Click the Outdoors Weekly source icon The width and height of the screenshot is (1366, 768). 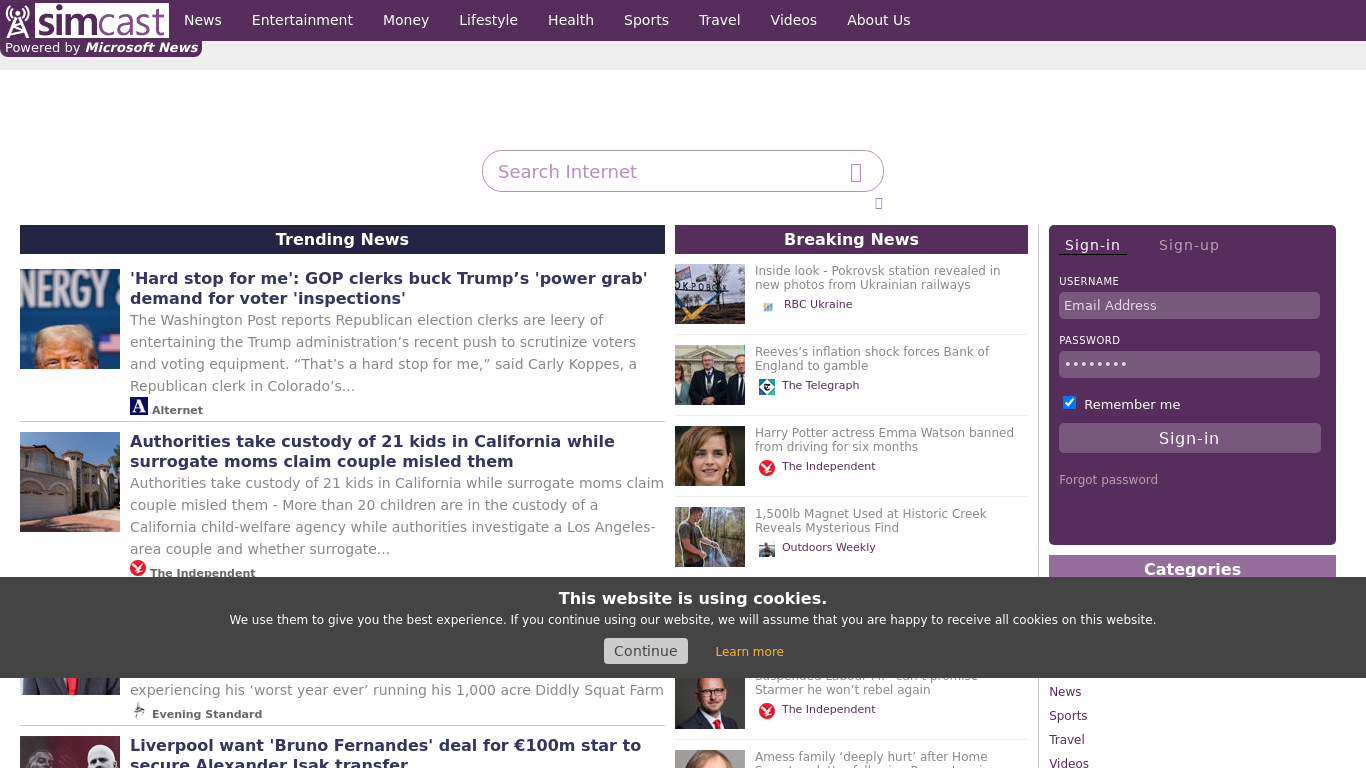(767, 548)
